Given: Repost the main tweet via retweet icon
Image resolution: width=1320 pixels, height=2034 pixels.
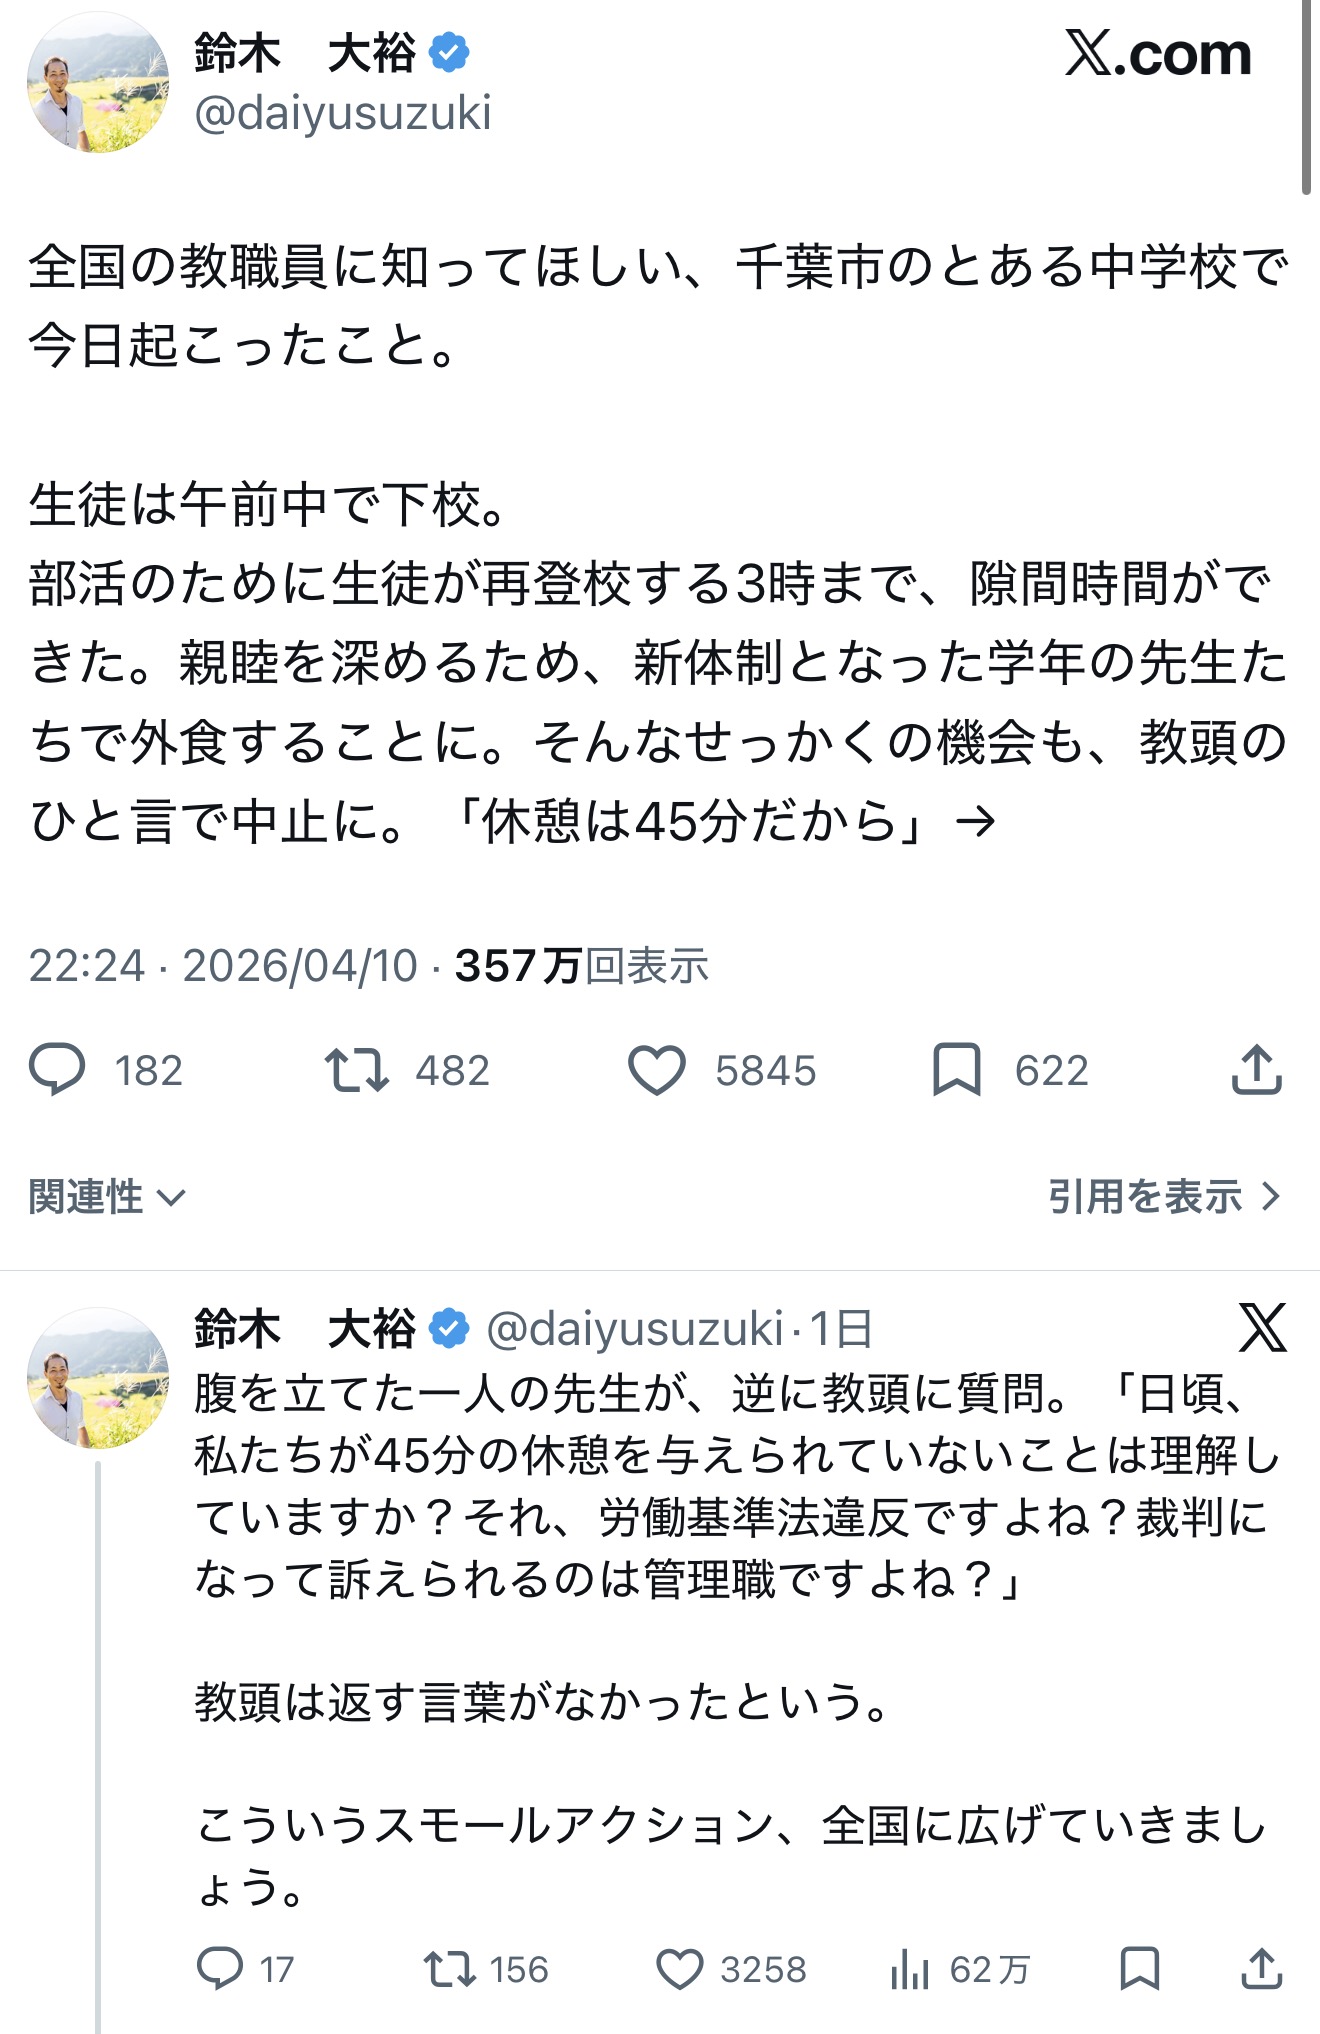Looking at the screenshot, I should point(356,1070).
